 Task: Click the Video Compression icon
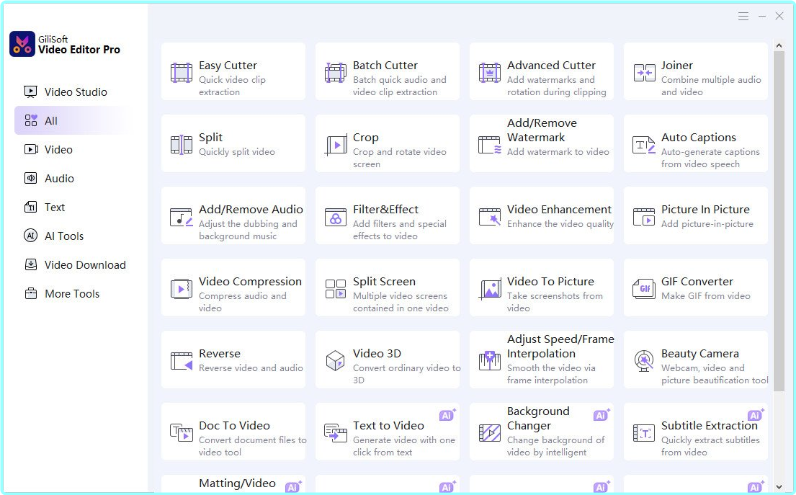tap(181, 289)
